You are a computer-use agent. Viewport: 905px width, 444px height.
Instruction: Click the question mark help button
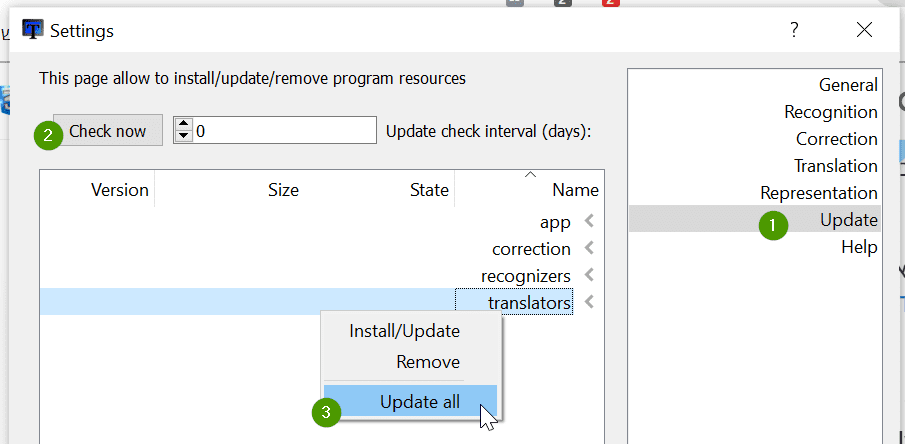coord(794,30)
